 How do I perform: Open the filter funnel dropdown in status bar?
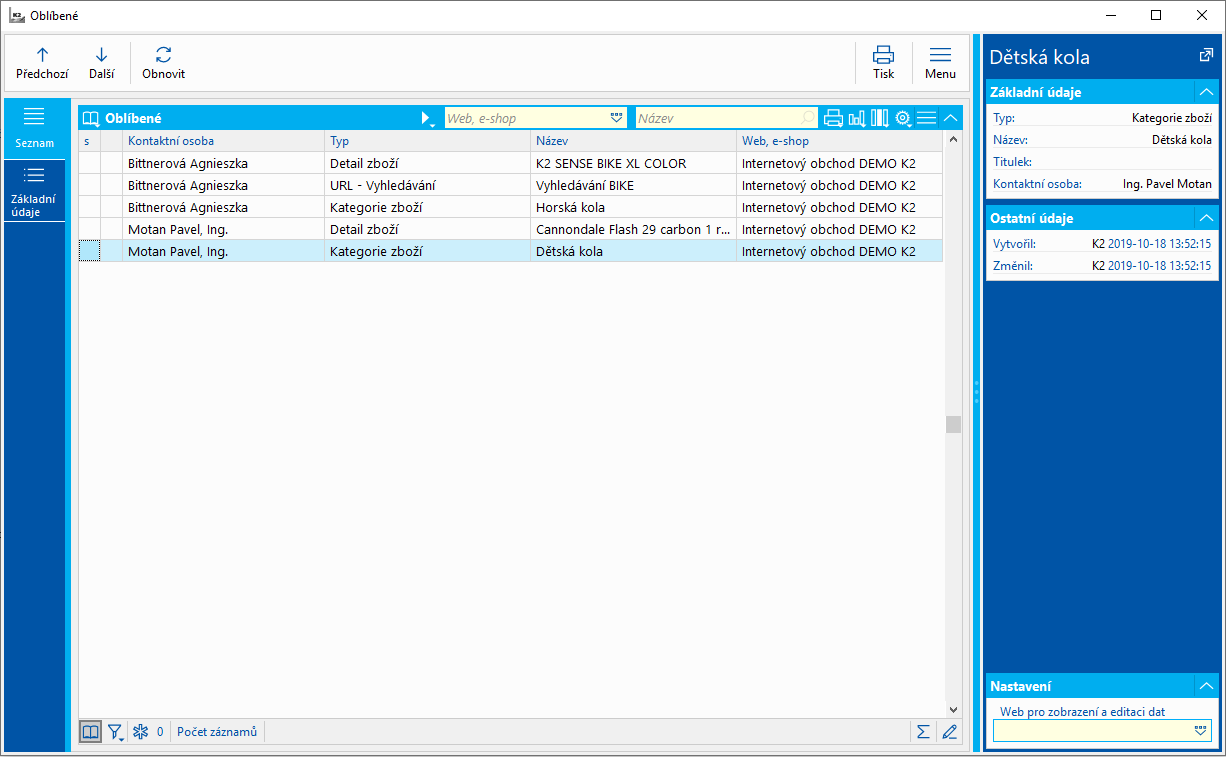(x=115, y=732)
